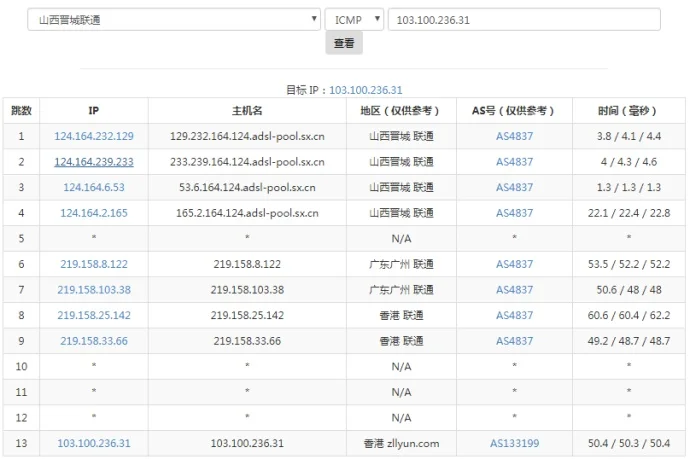This screenshot has width=690, height=459.
Task: Select latency 53.5 / 52.2 / 52.2
Action: (629, 264)
